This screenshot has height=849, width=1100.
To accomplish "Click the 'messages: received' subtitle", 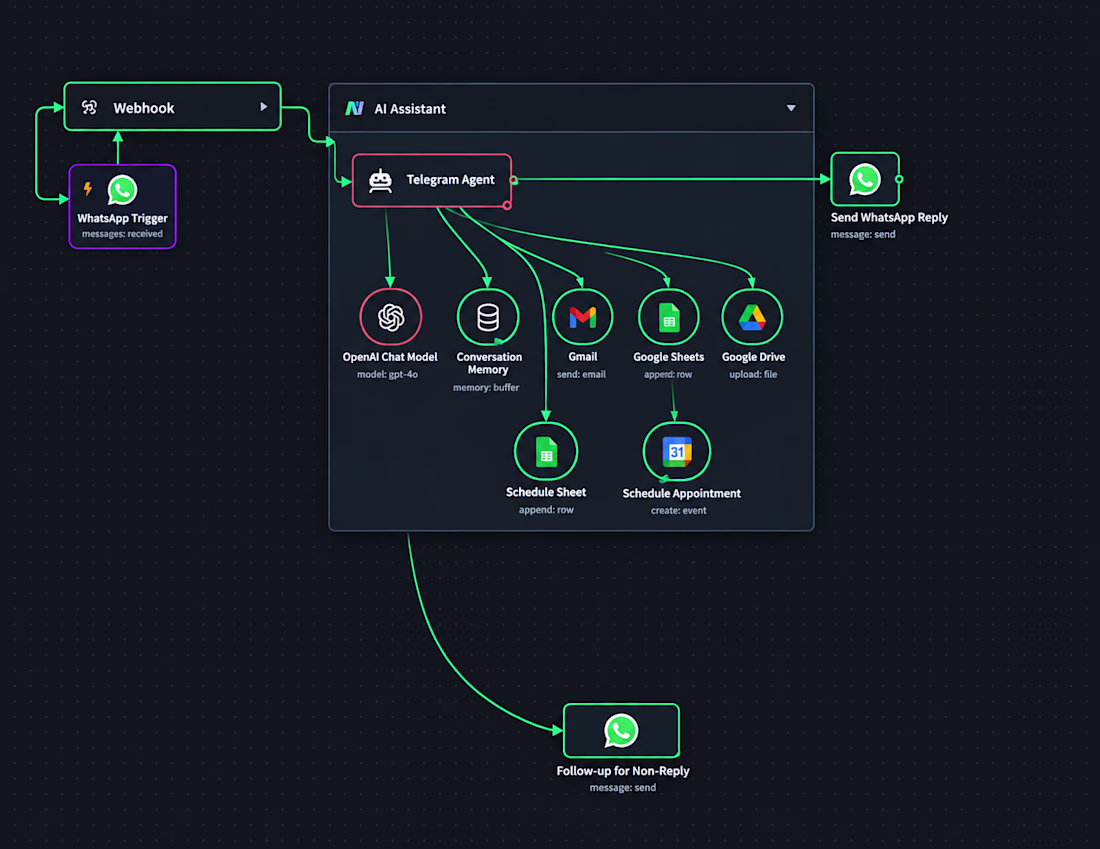I will [122, 234].
